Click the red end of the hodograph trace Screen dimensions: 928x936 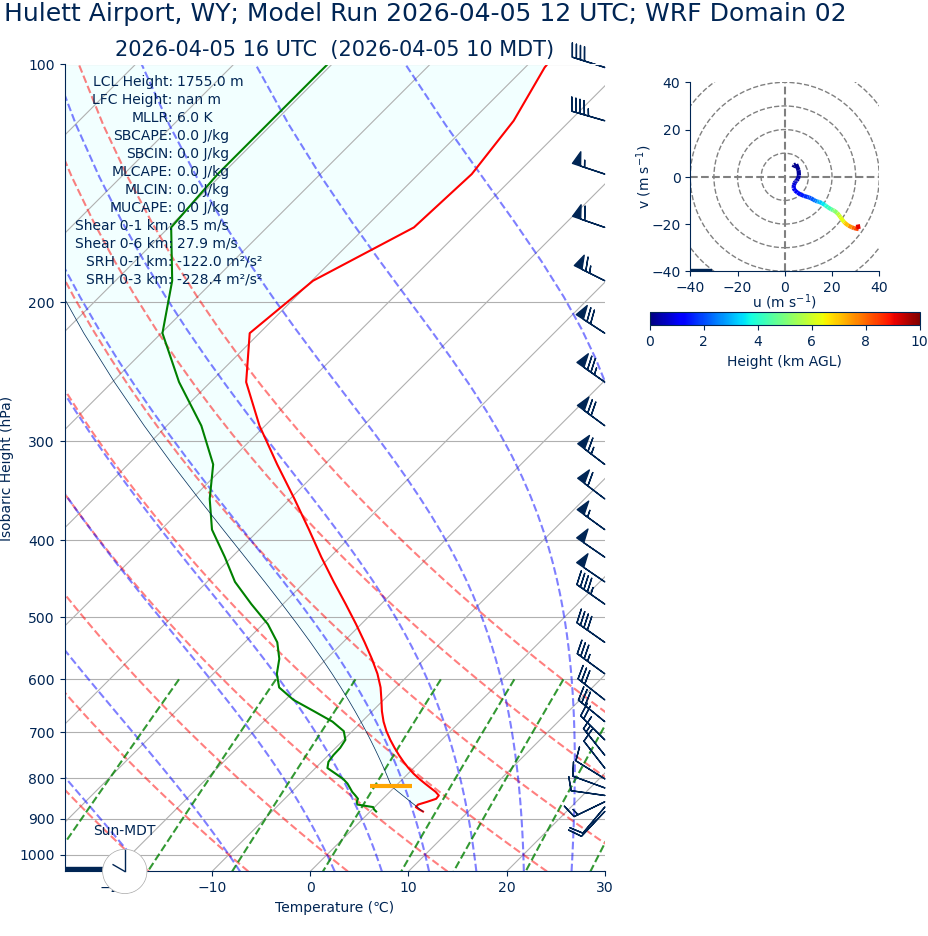pyautogui.click(x=856, y=228)
